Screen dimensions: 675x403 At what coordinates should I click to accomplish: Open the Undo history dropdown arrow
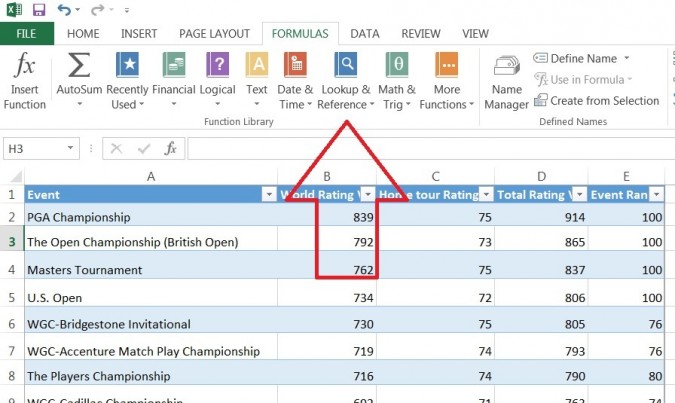[x=78, y=9]
